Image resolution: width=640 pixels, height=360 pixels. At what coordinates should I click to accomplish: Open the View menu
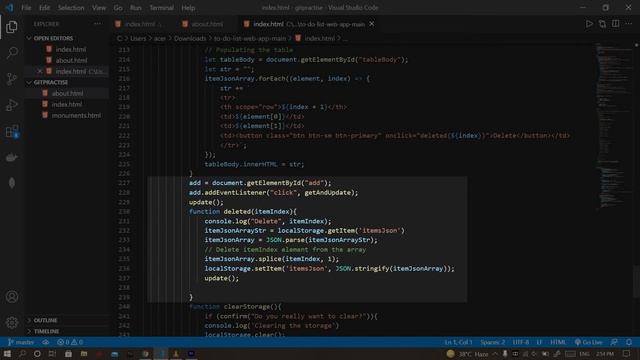99,8
